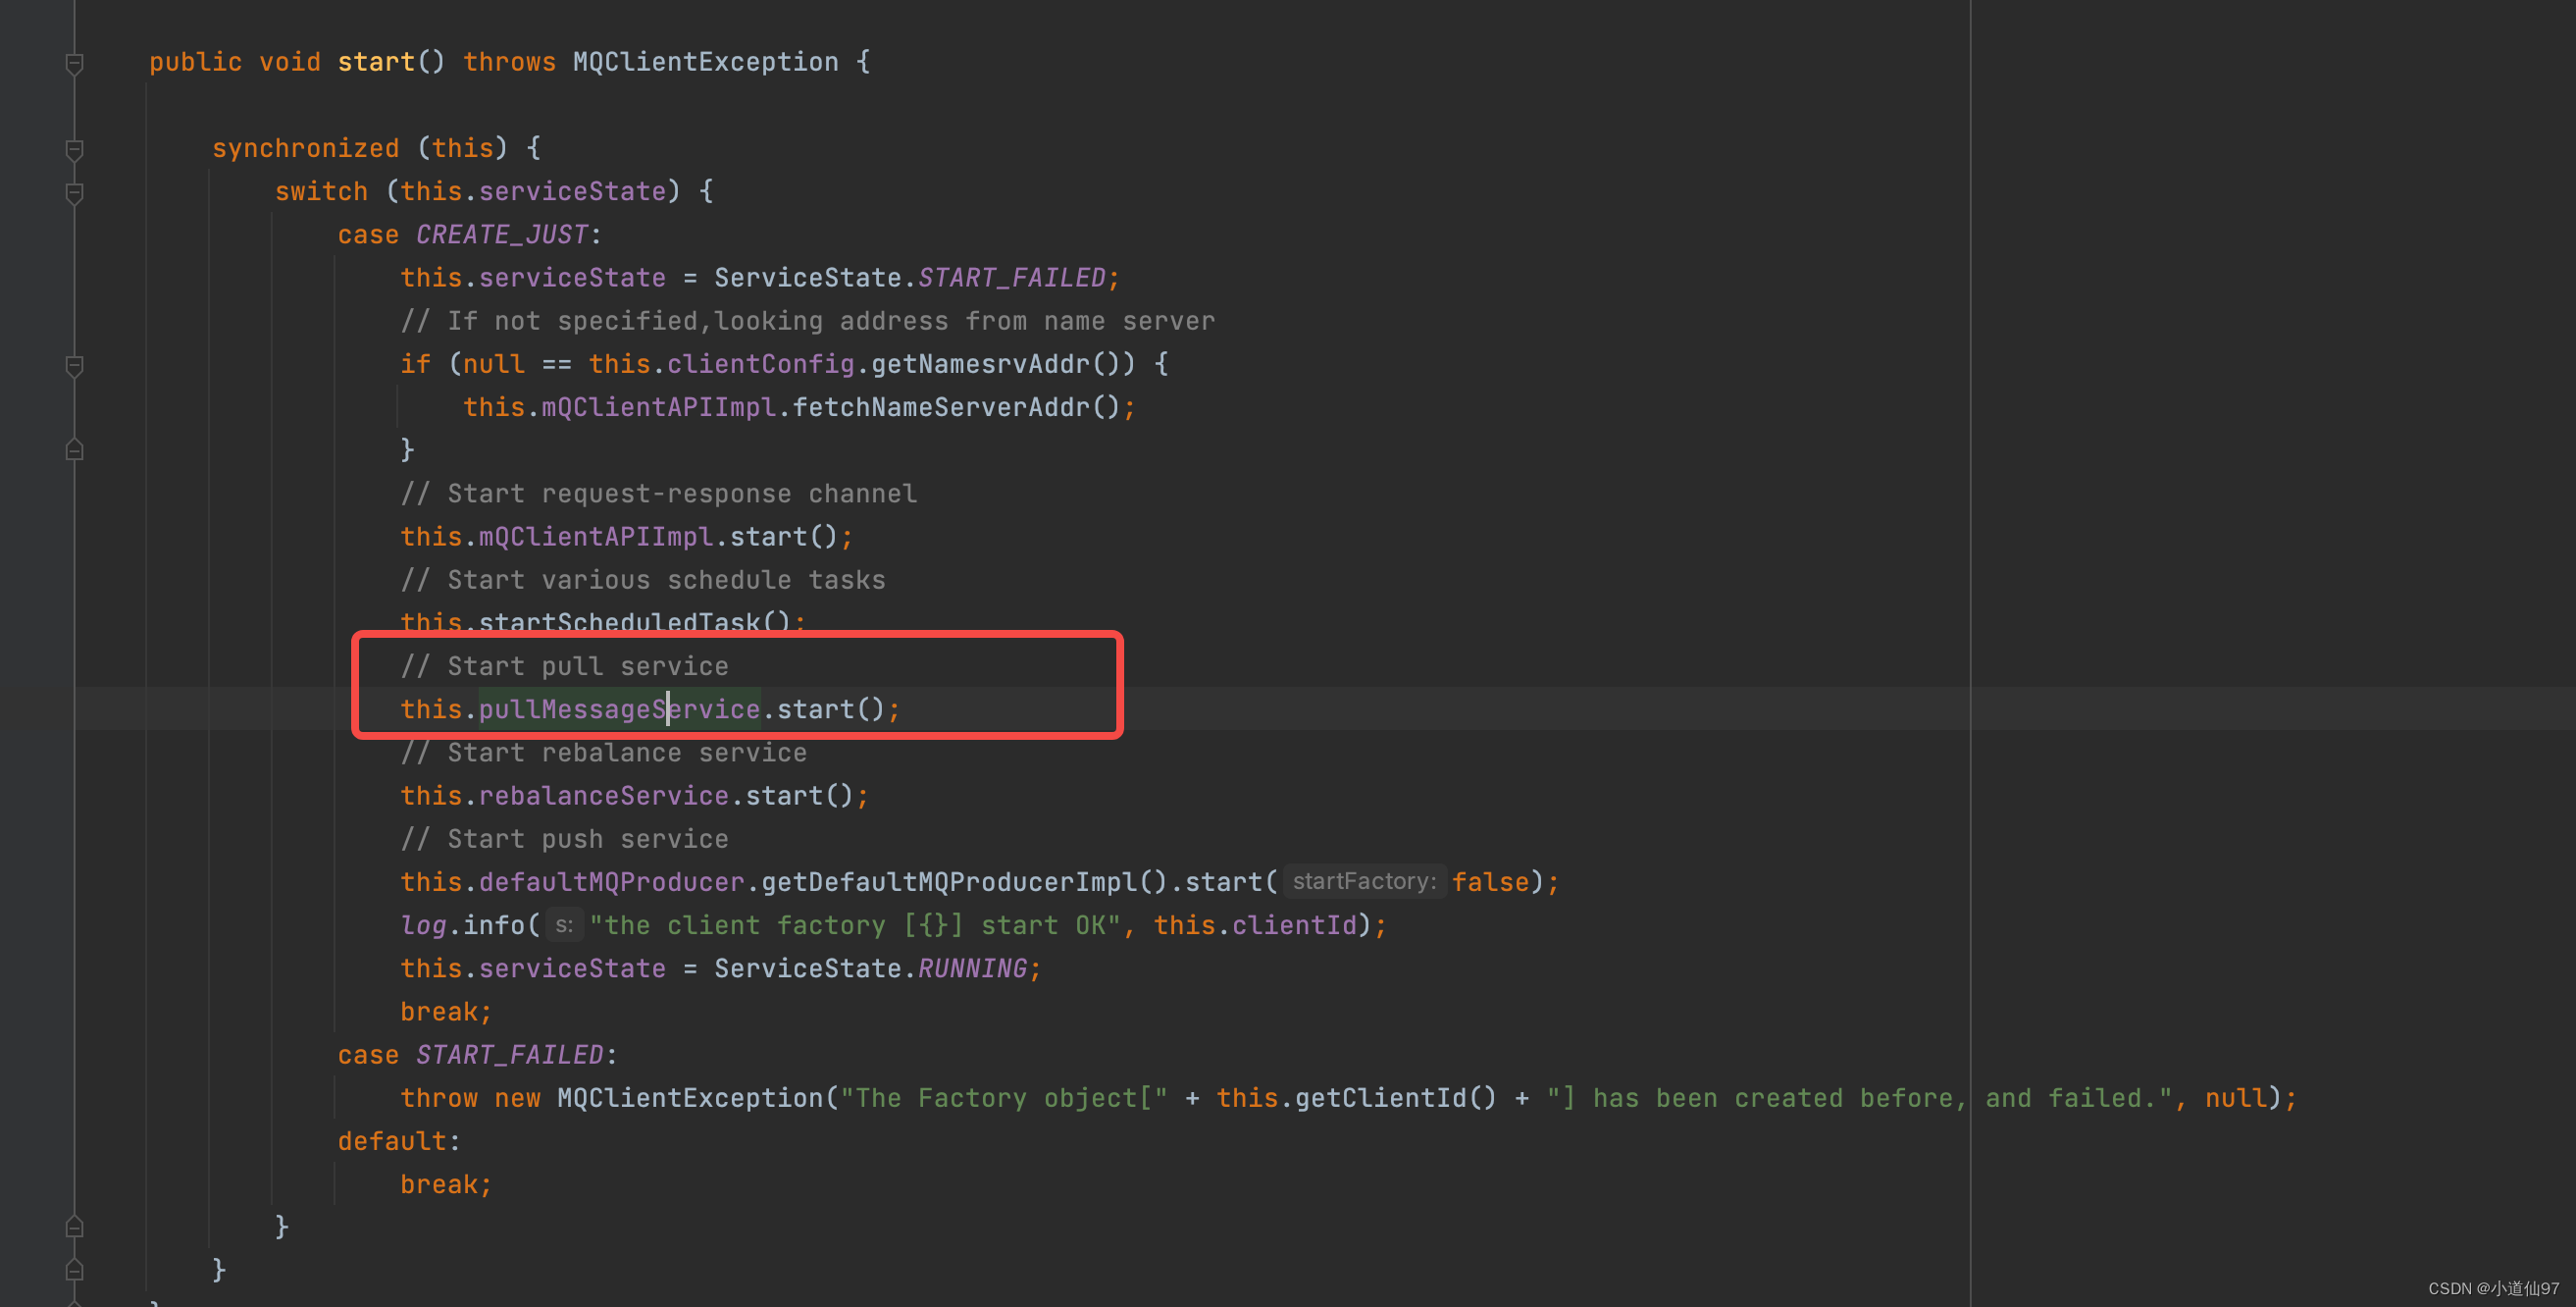Click the false argument in producer start call
This screenshot has width=2576, height=1307.
pyautogui.click(x=1490, y=881)
